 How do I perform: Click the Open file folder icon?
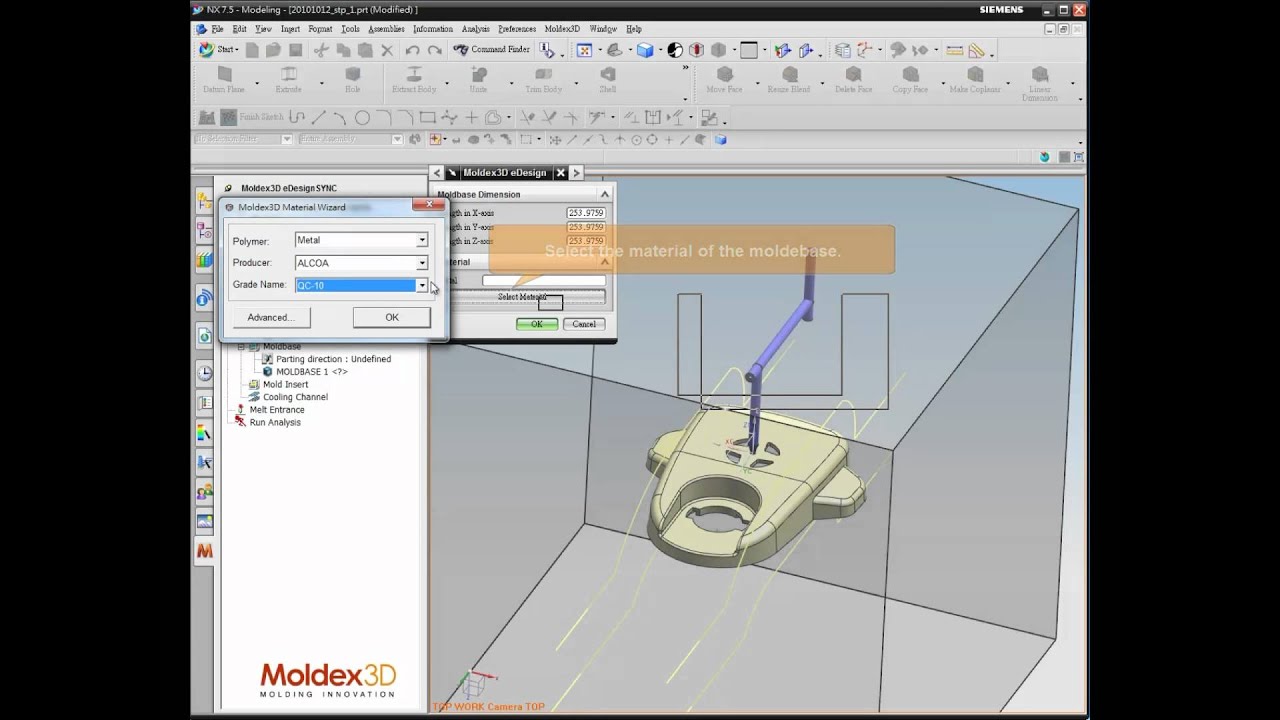274,50
